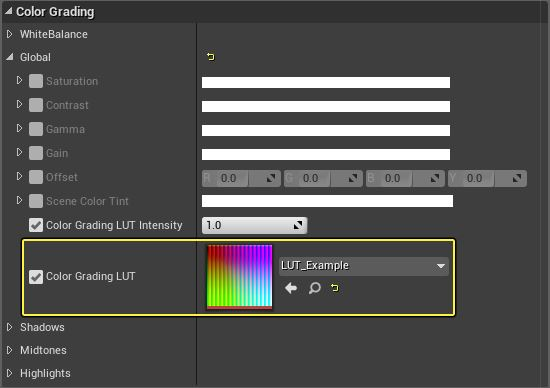Enable the Contrast checkbox

(36, 105)
